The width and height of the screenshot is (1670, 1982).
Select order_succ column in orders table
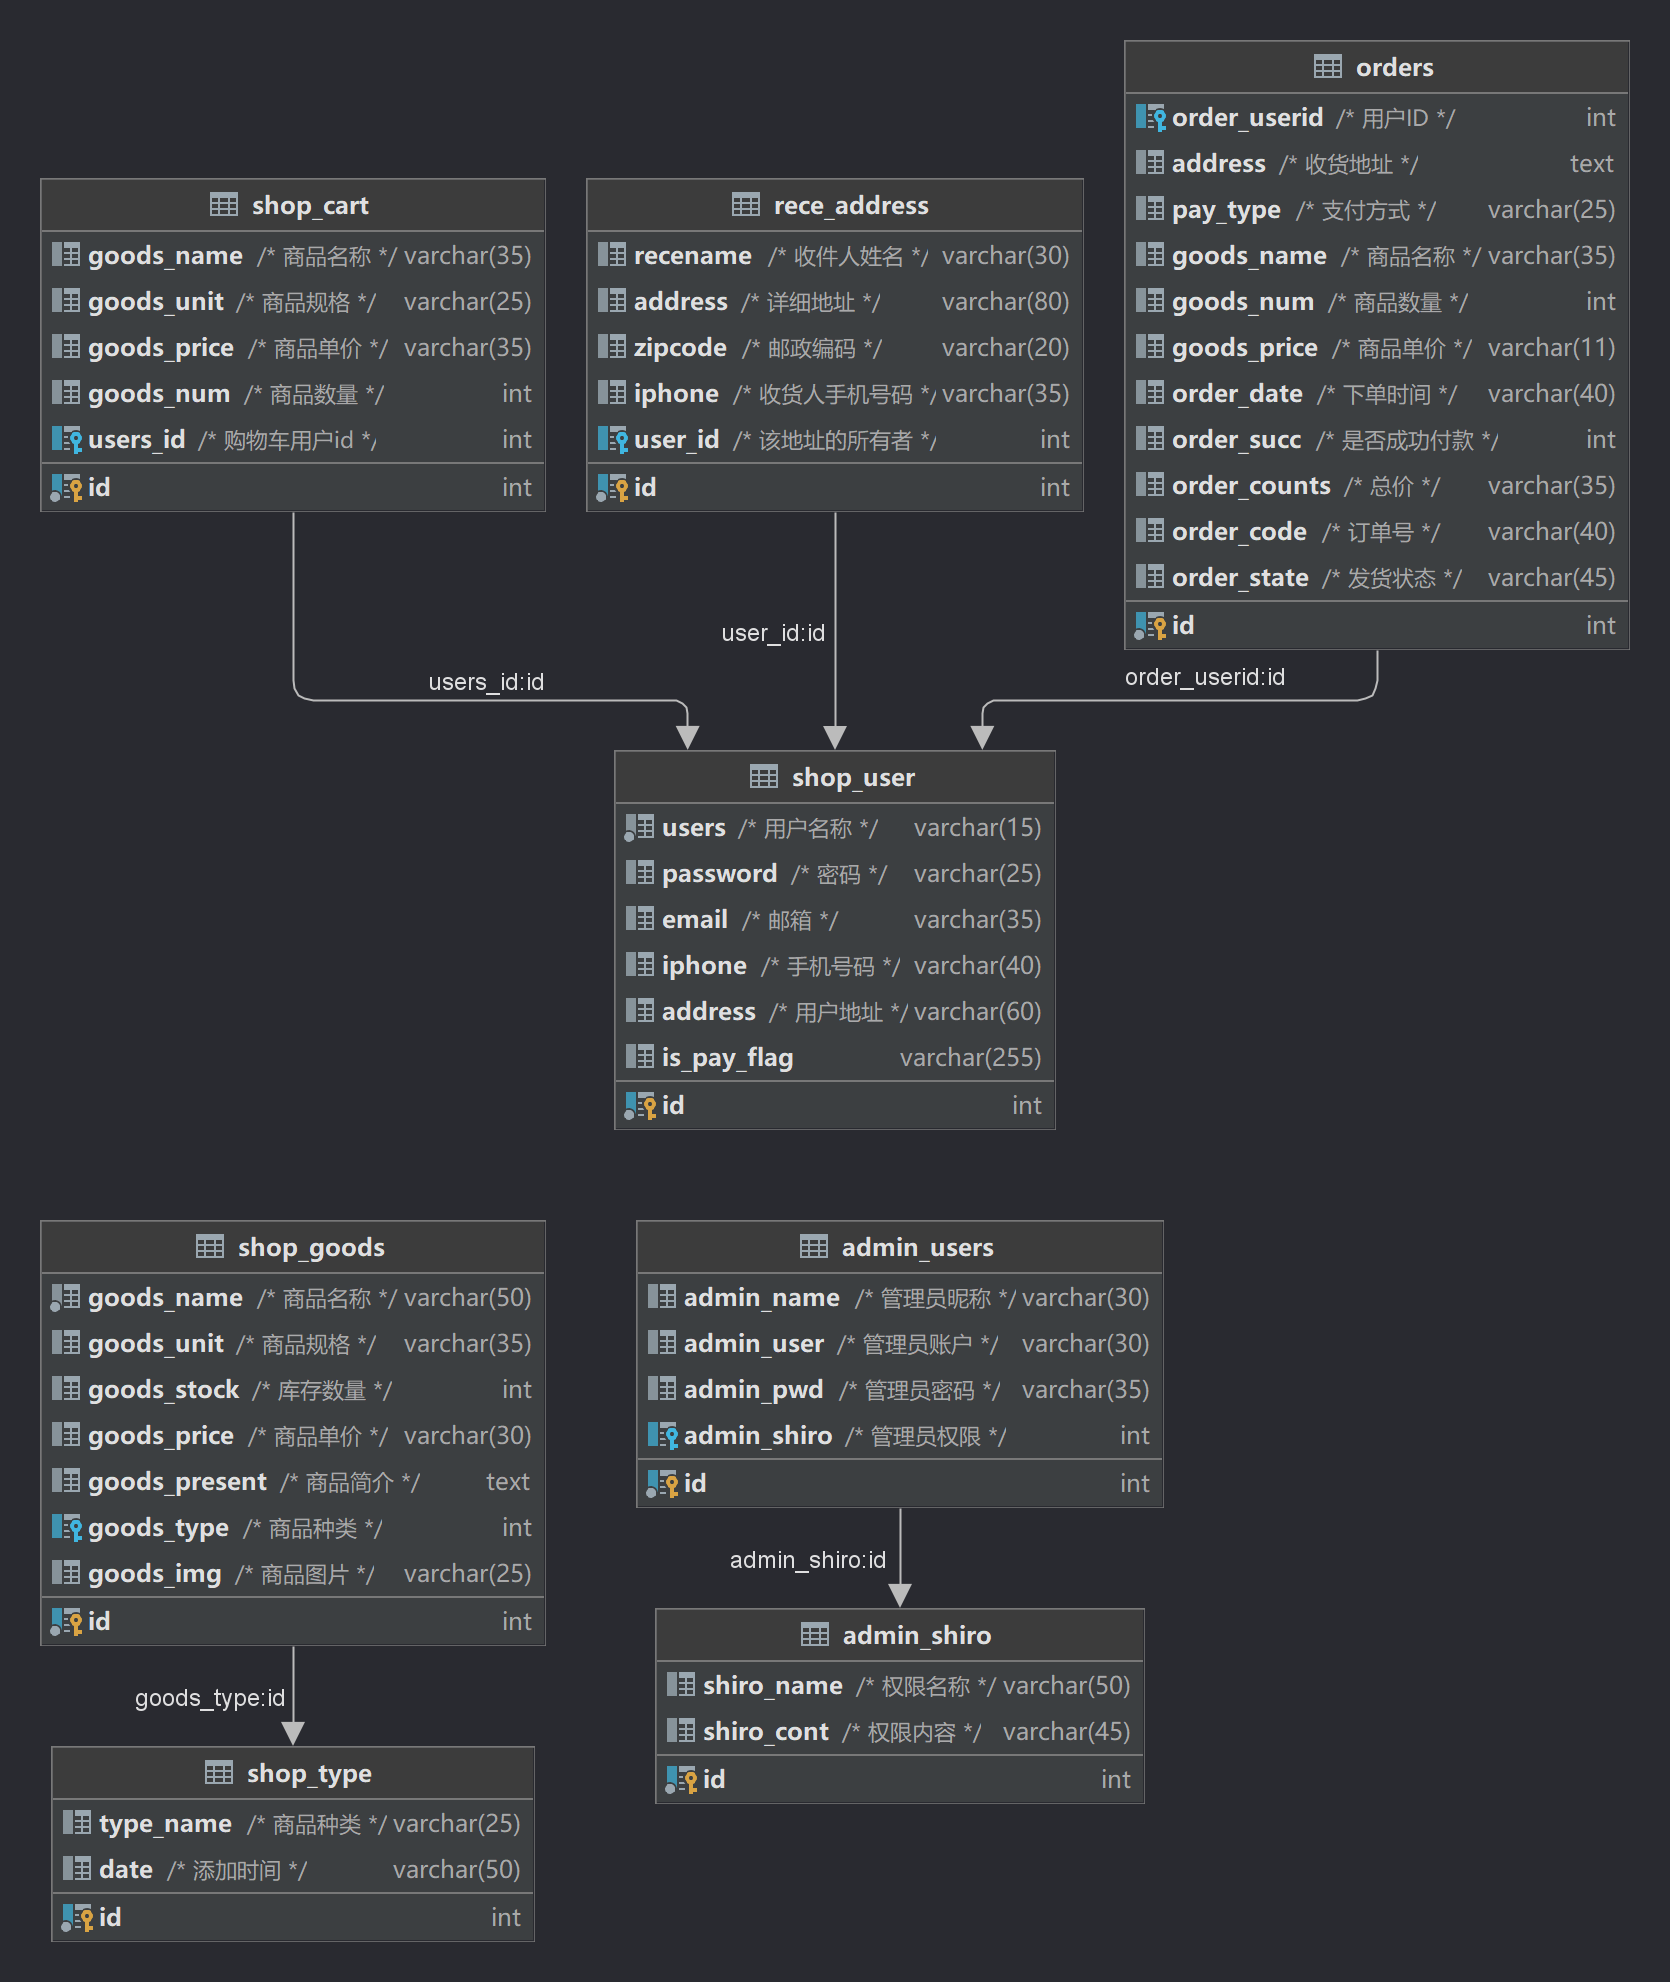click(x=1377, y=440)
